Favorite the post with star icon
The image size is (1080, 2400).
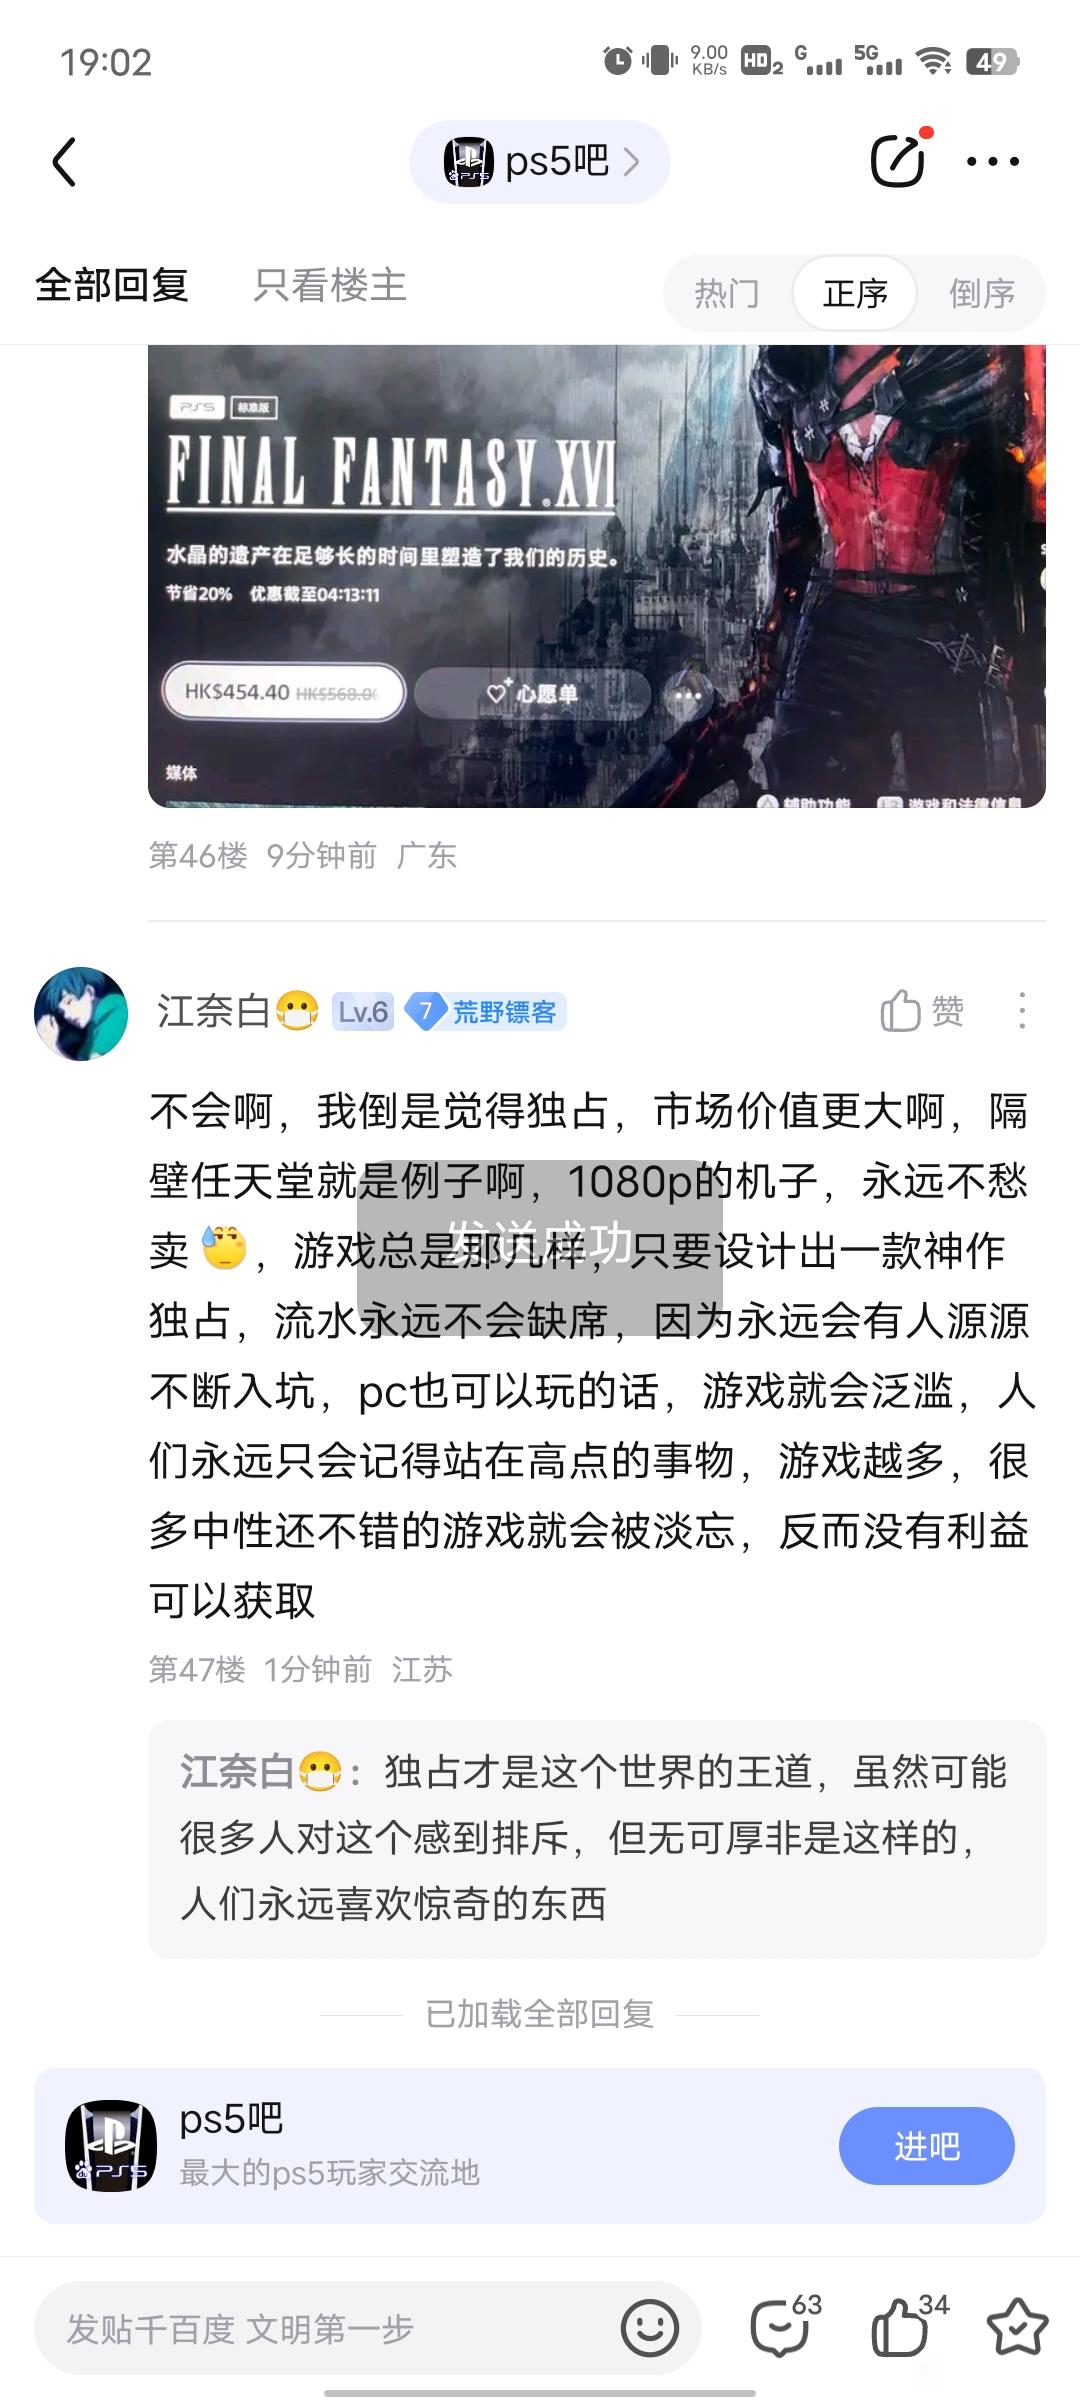pos(1017,2327)
